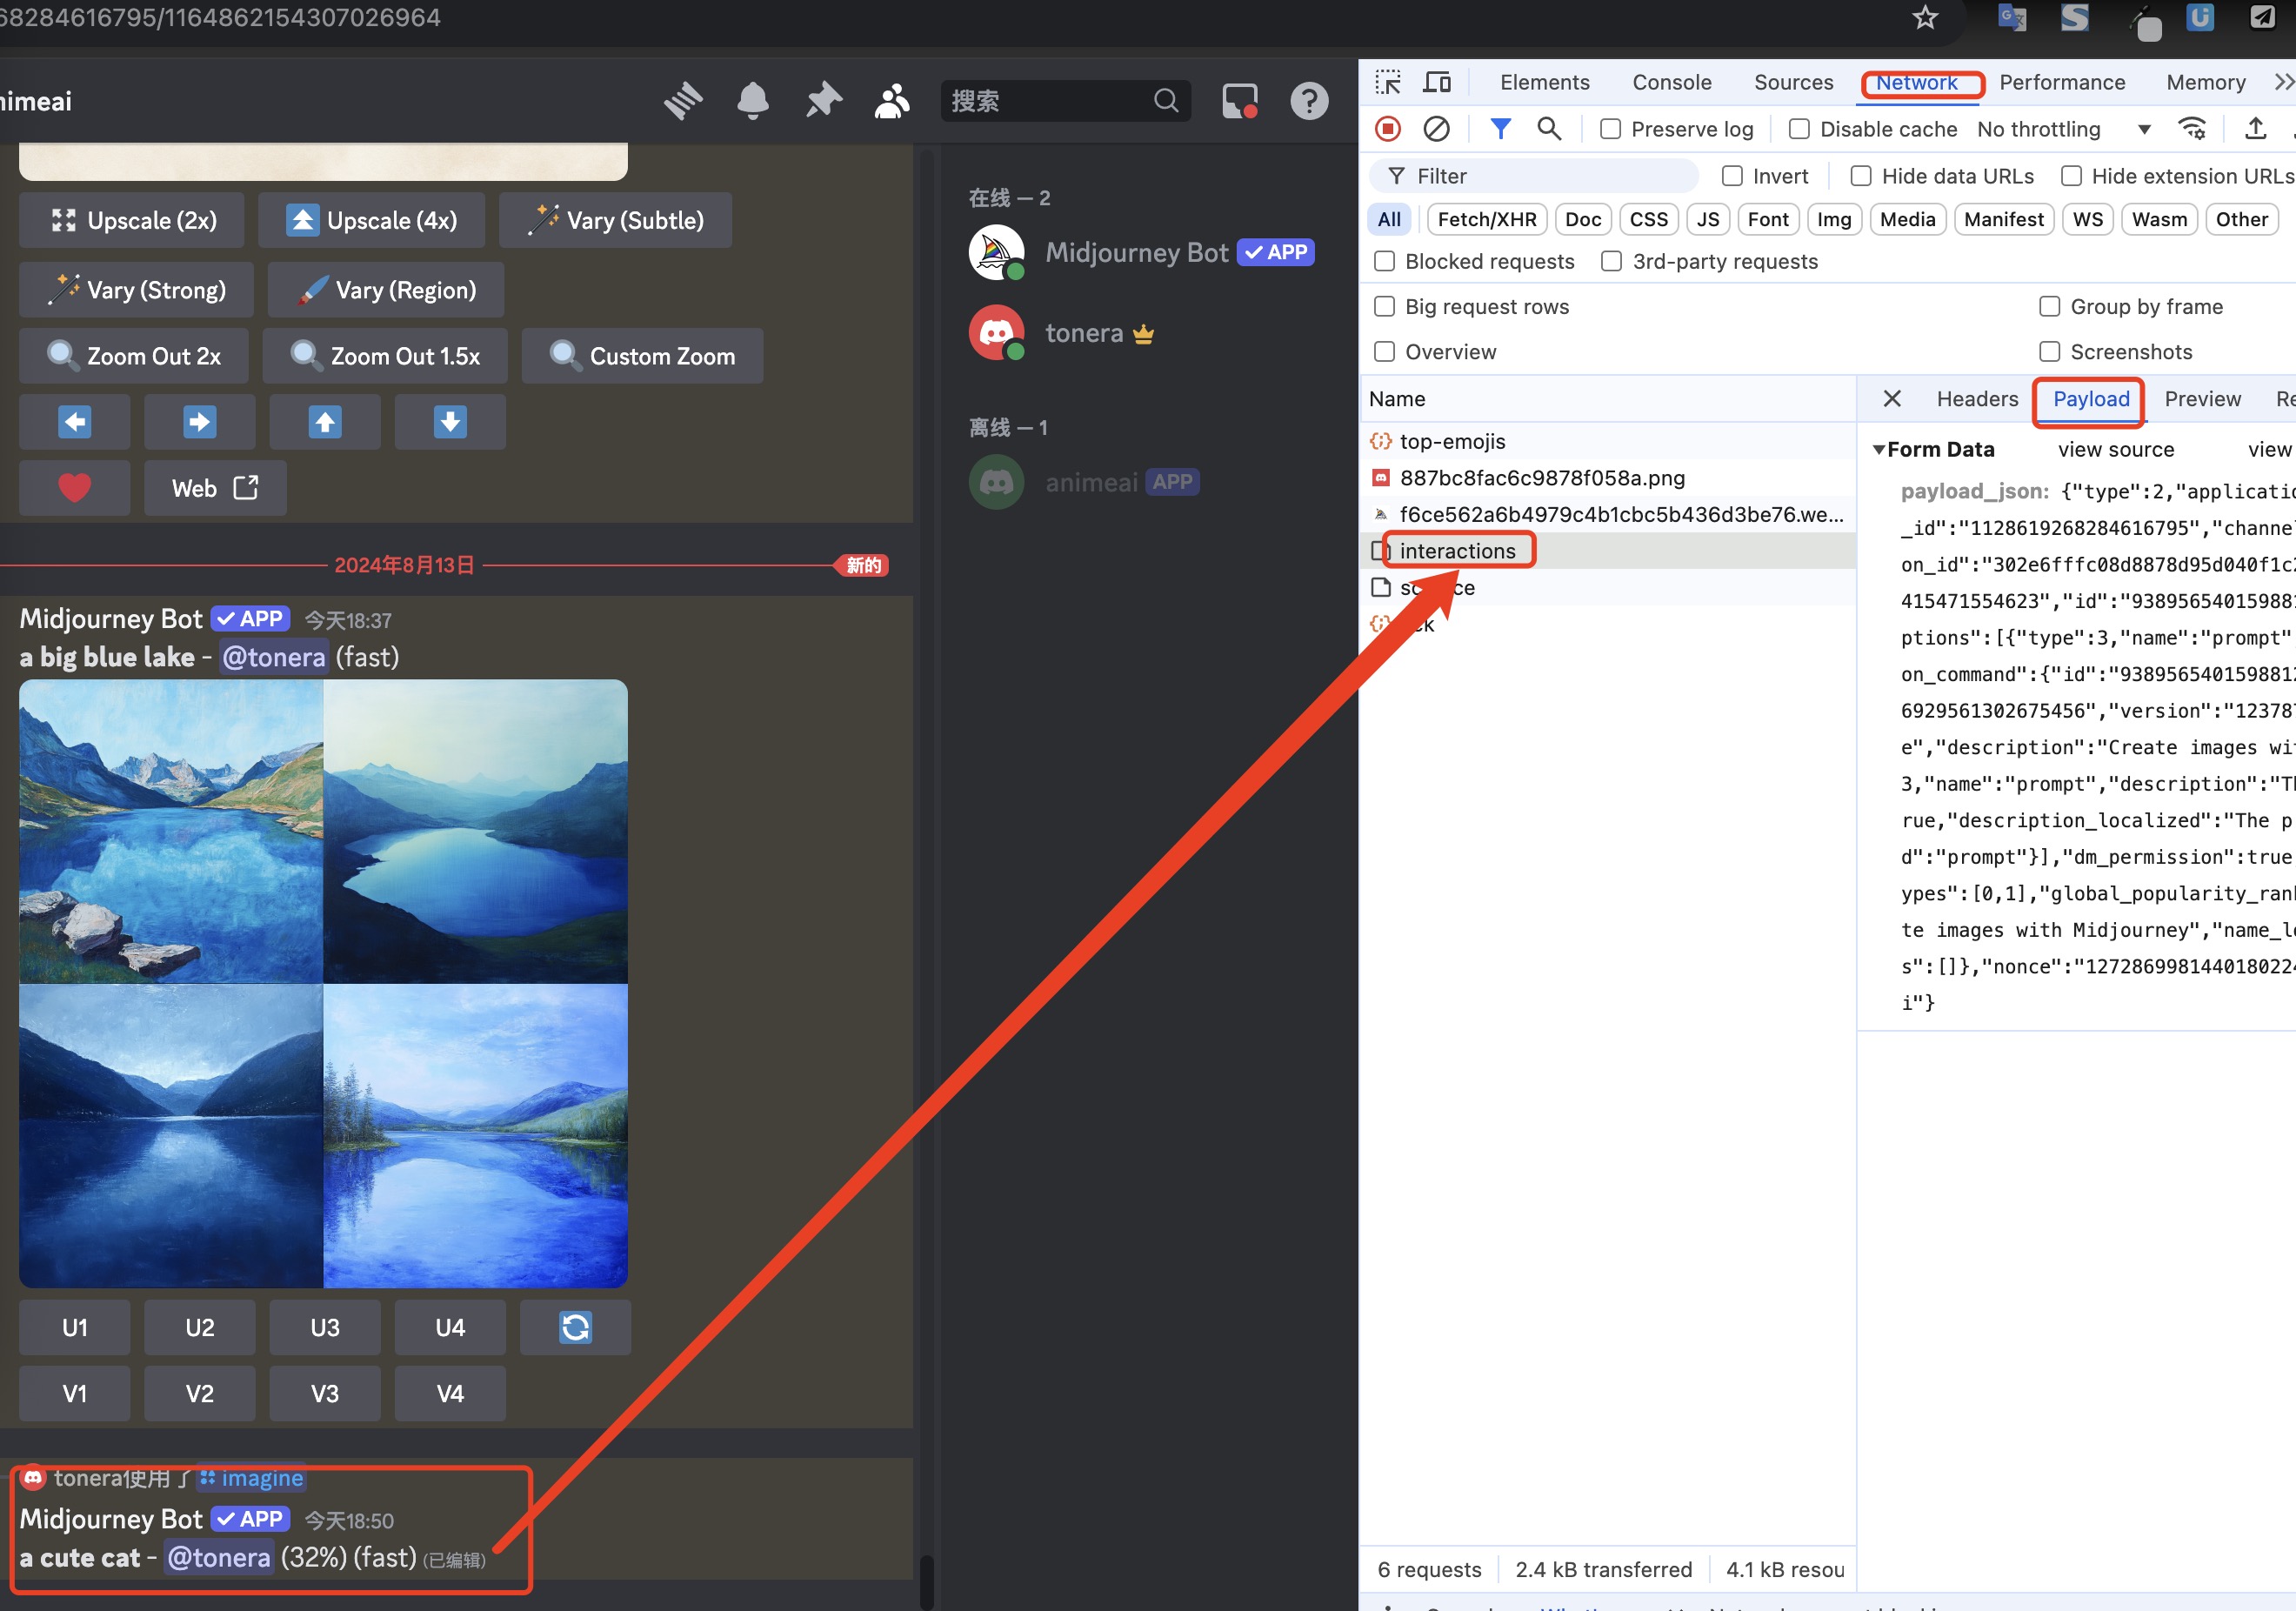Open the Discord inbox icon
The width and height of the screenshot is (2296, 1611).
(x=1240, y=101)
